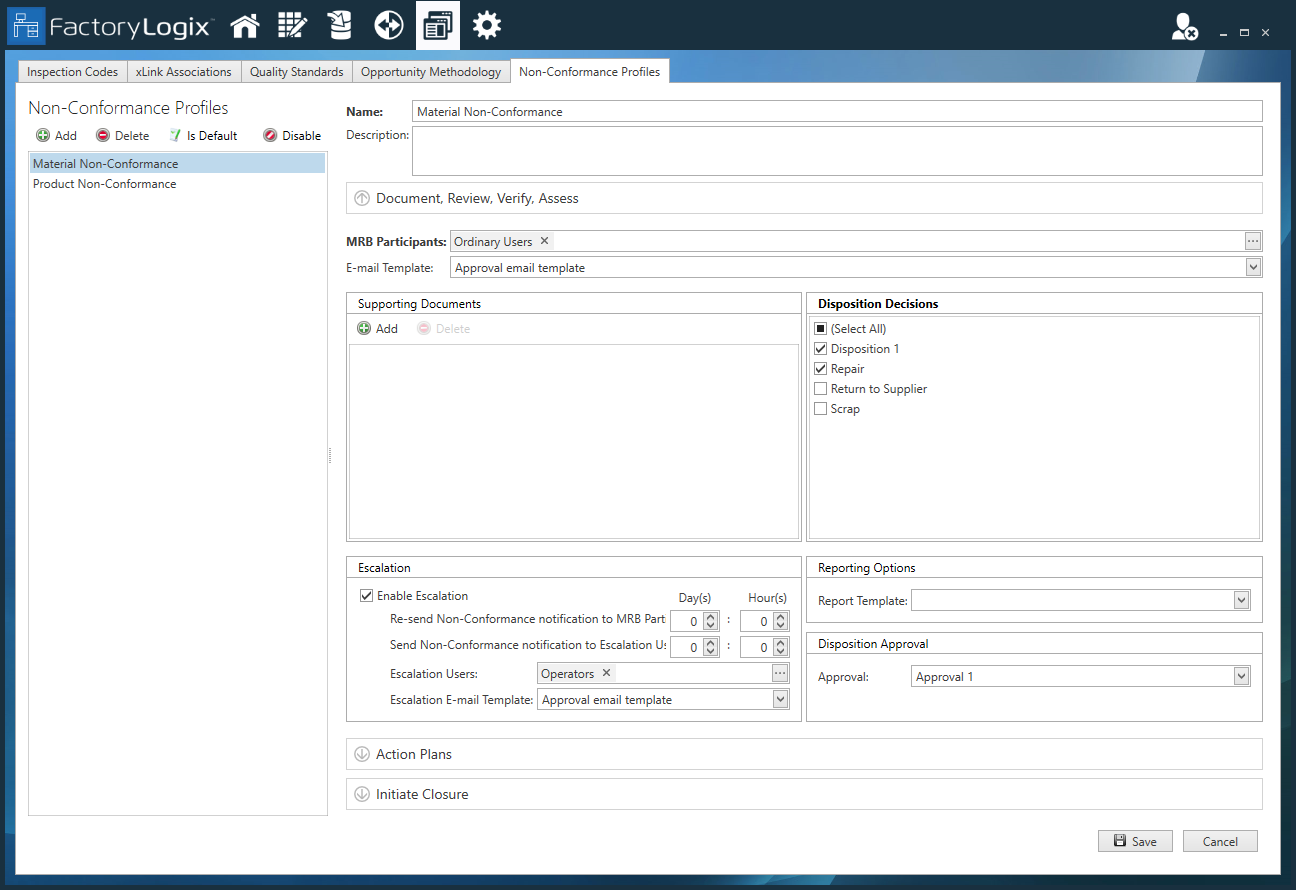Select the grid editor toolbar icon
The height and width of the screenshot is (890, 1296).
point(292,25)
